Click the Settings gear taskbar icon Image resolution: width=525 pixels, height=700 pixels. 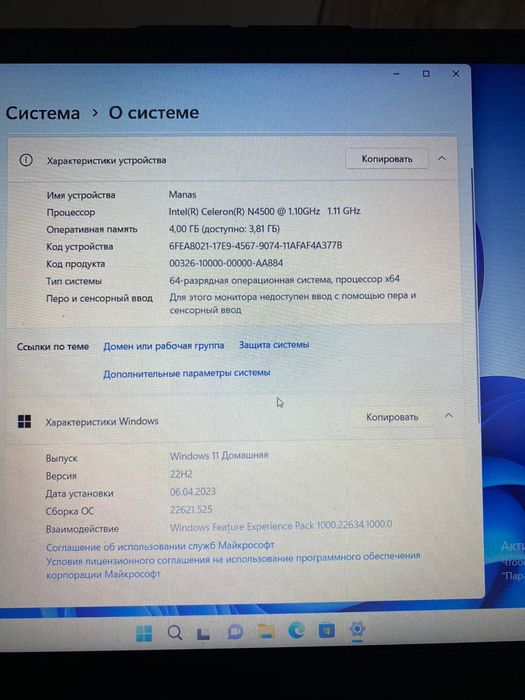(357, 629)
